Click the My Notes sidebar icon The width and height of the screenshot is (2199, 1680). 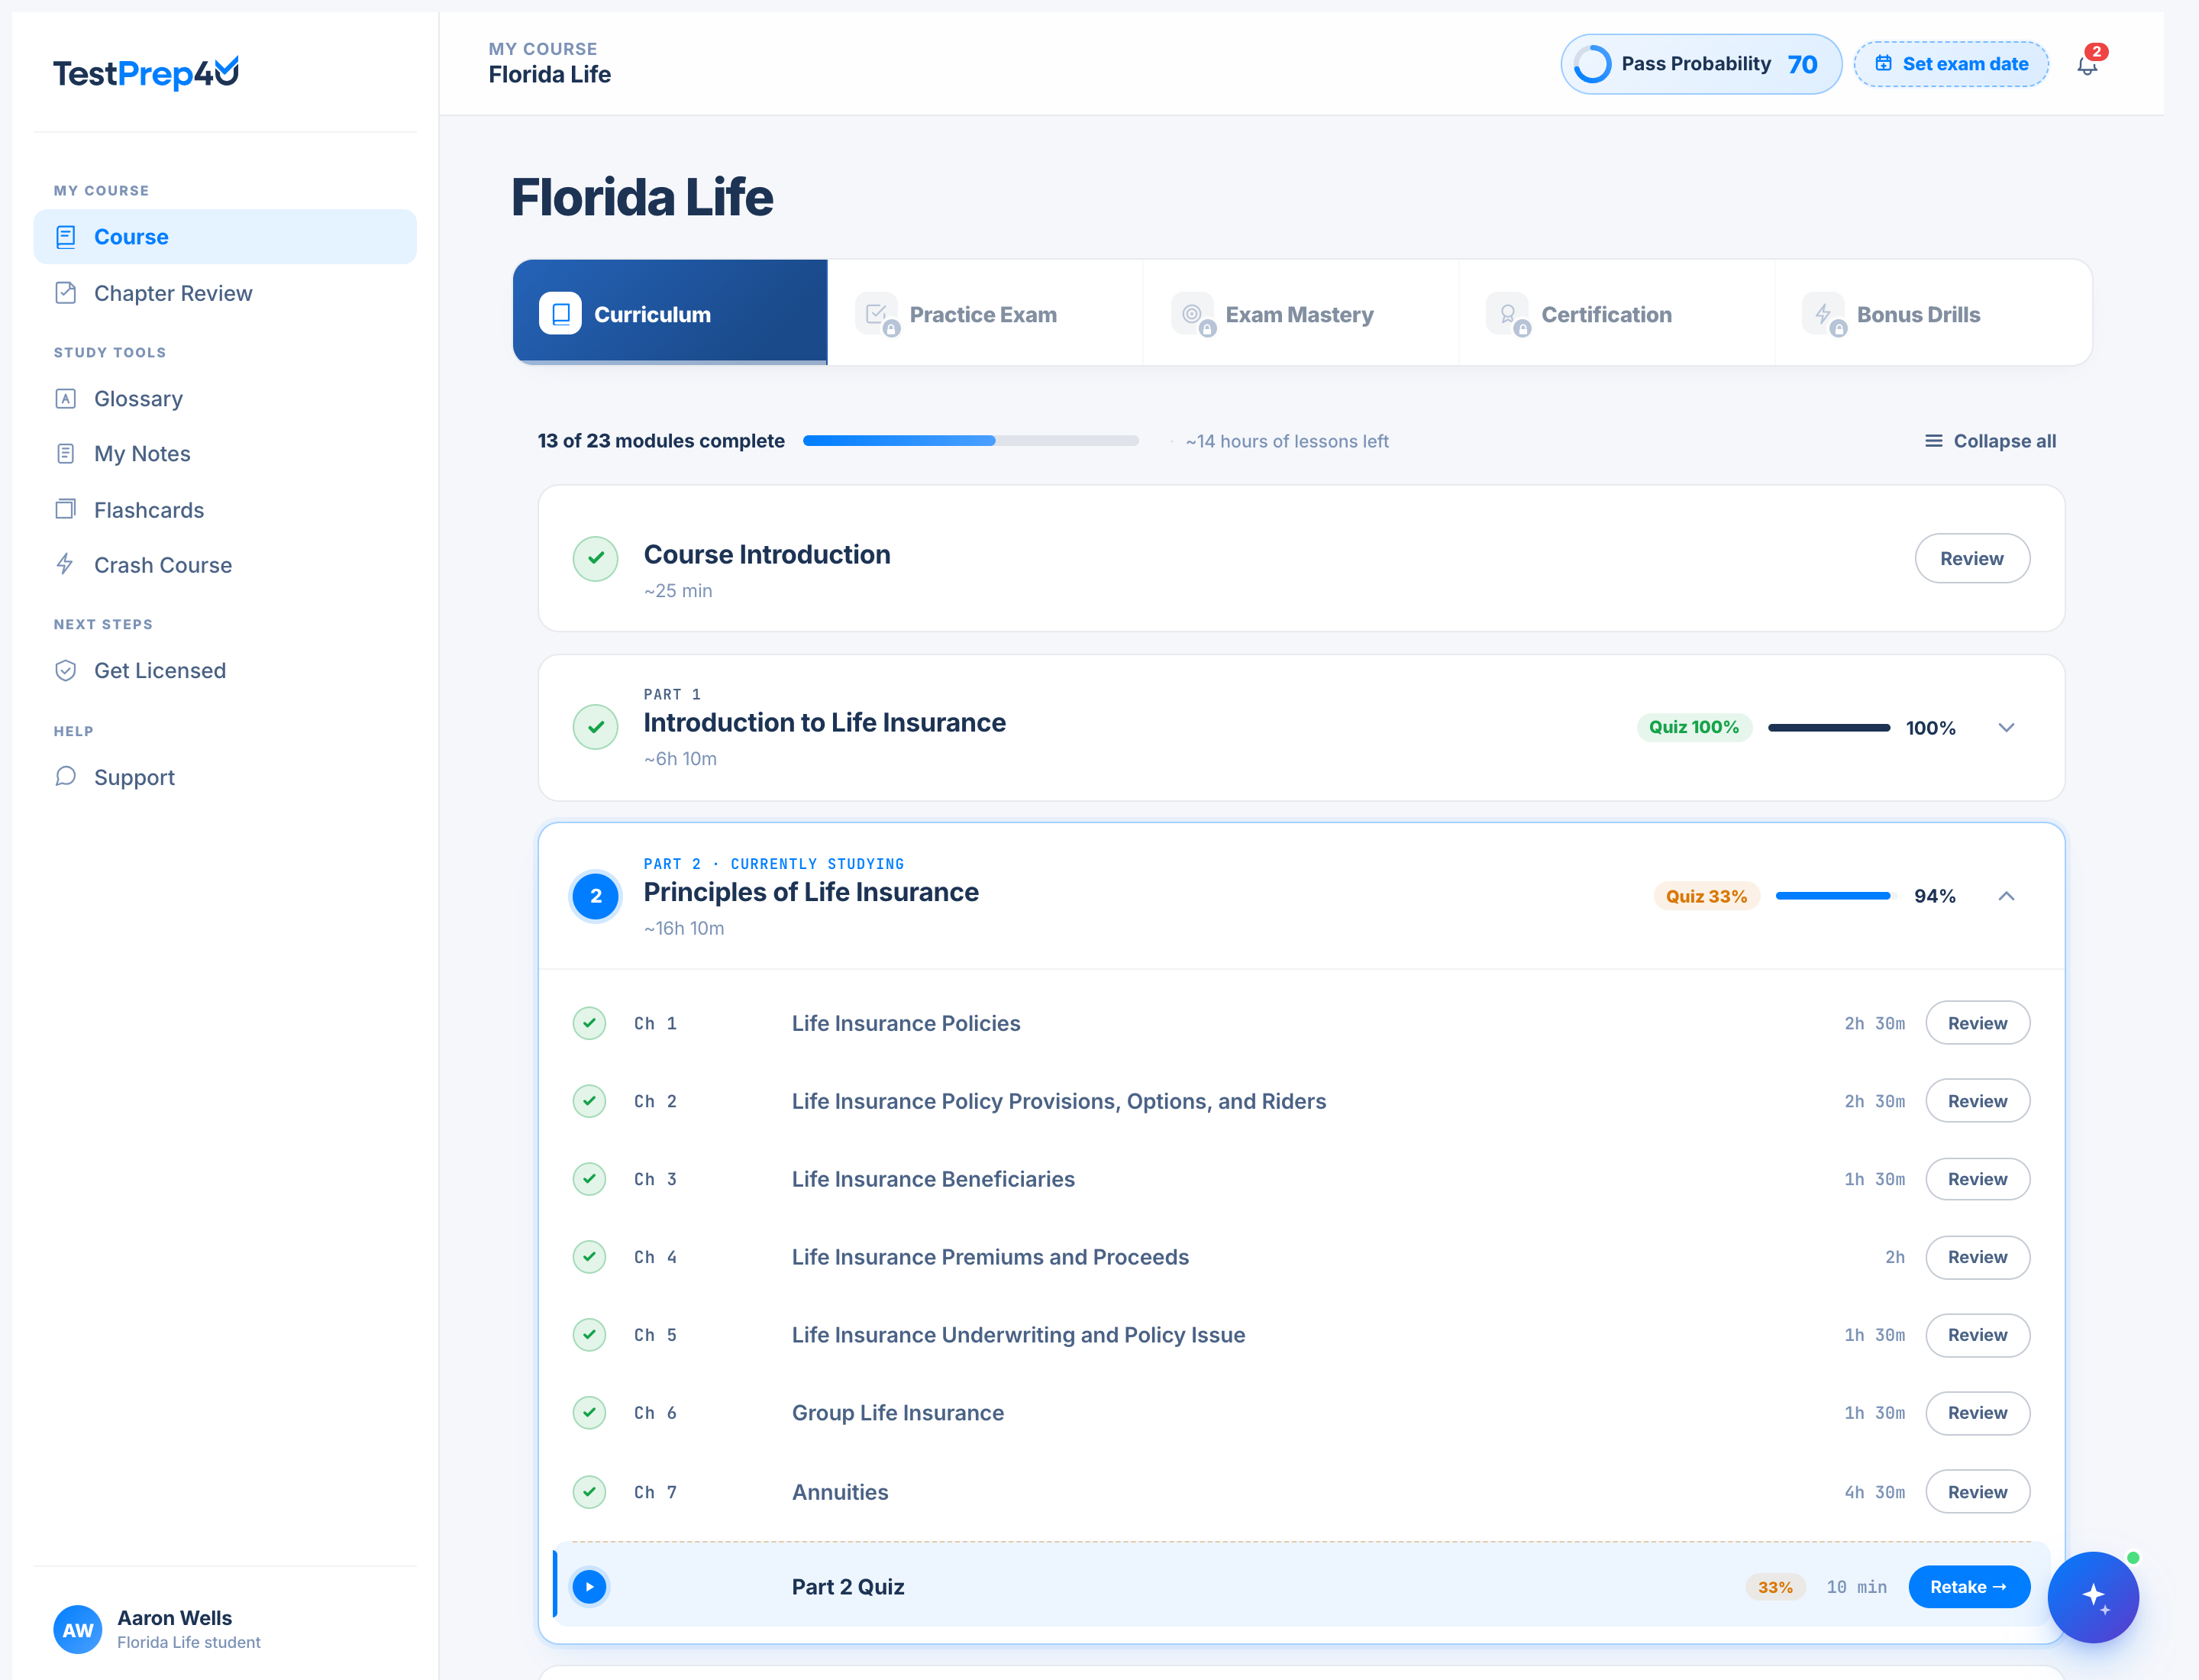(66, 454)
